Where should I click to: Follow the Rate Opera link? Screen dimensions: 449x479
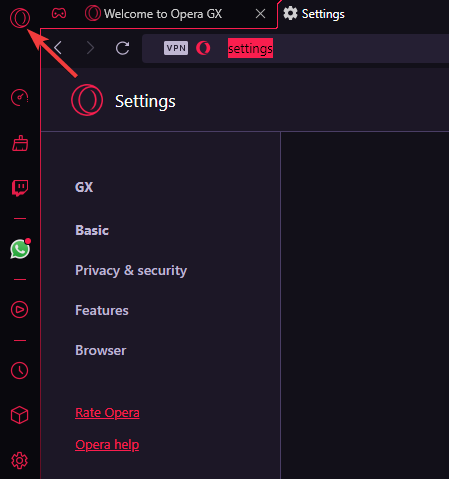[x=107, y=413]
